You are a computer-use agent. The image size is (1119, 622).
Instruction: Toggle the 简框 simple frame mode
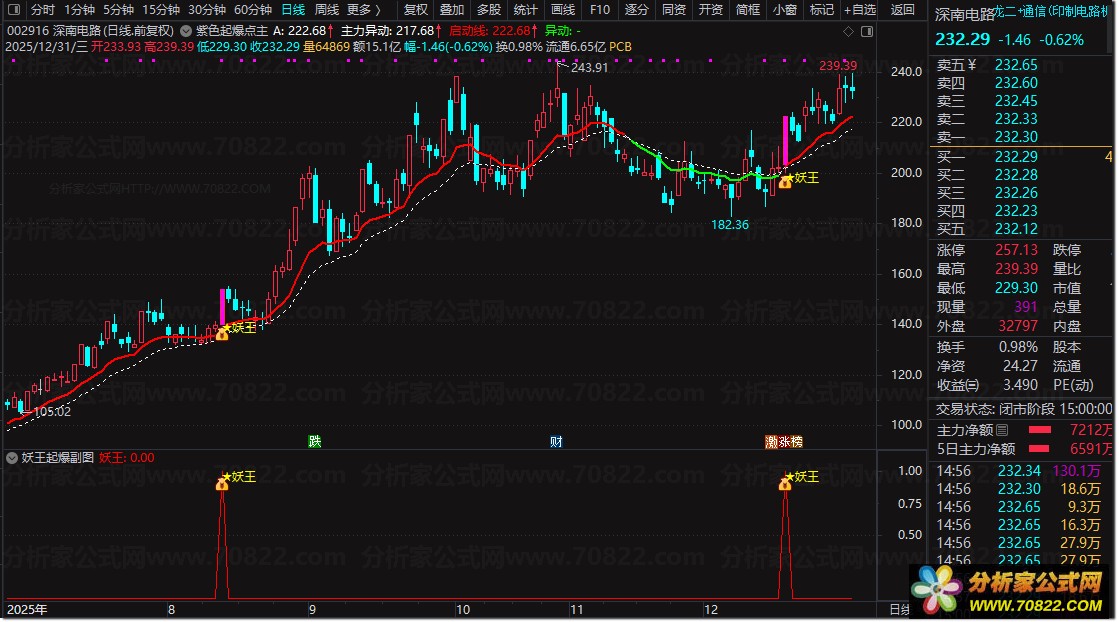748,10
